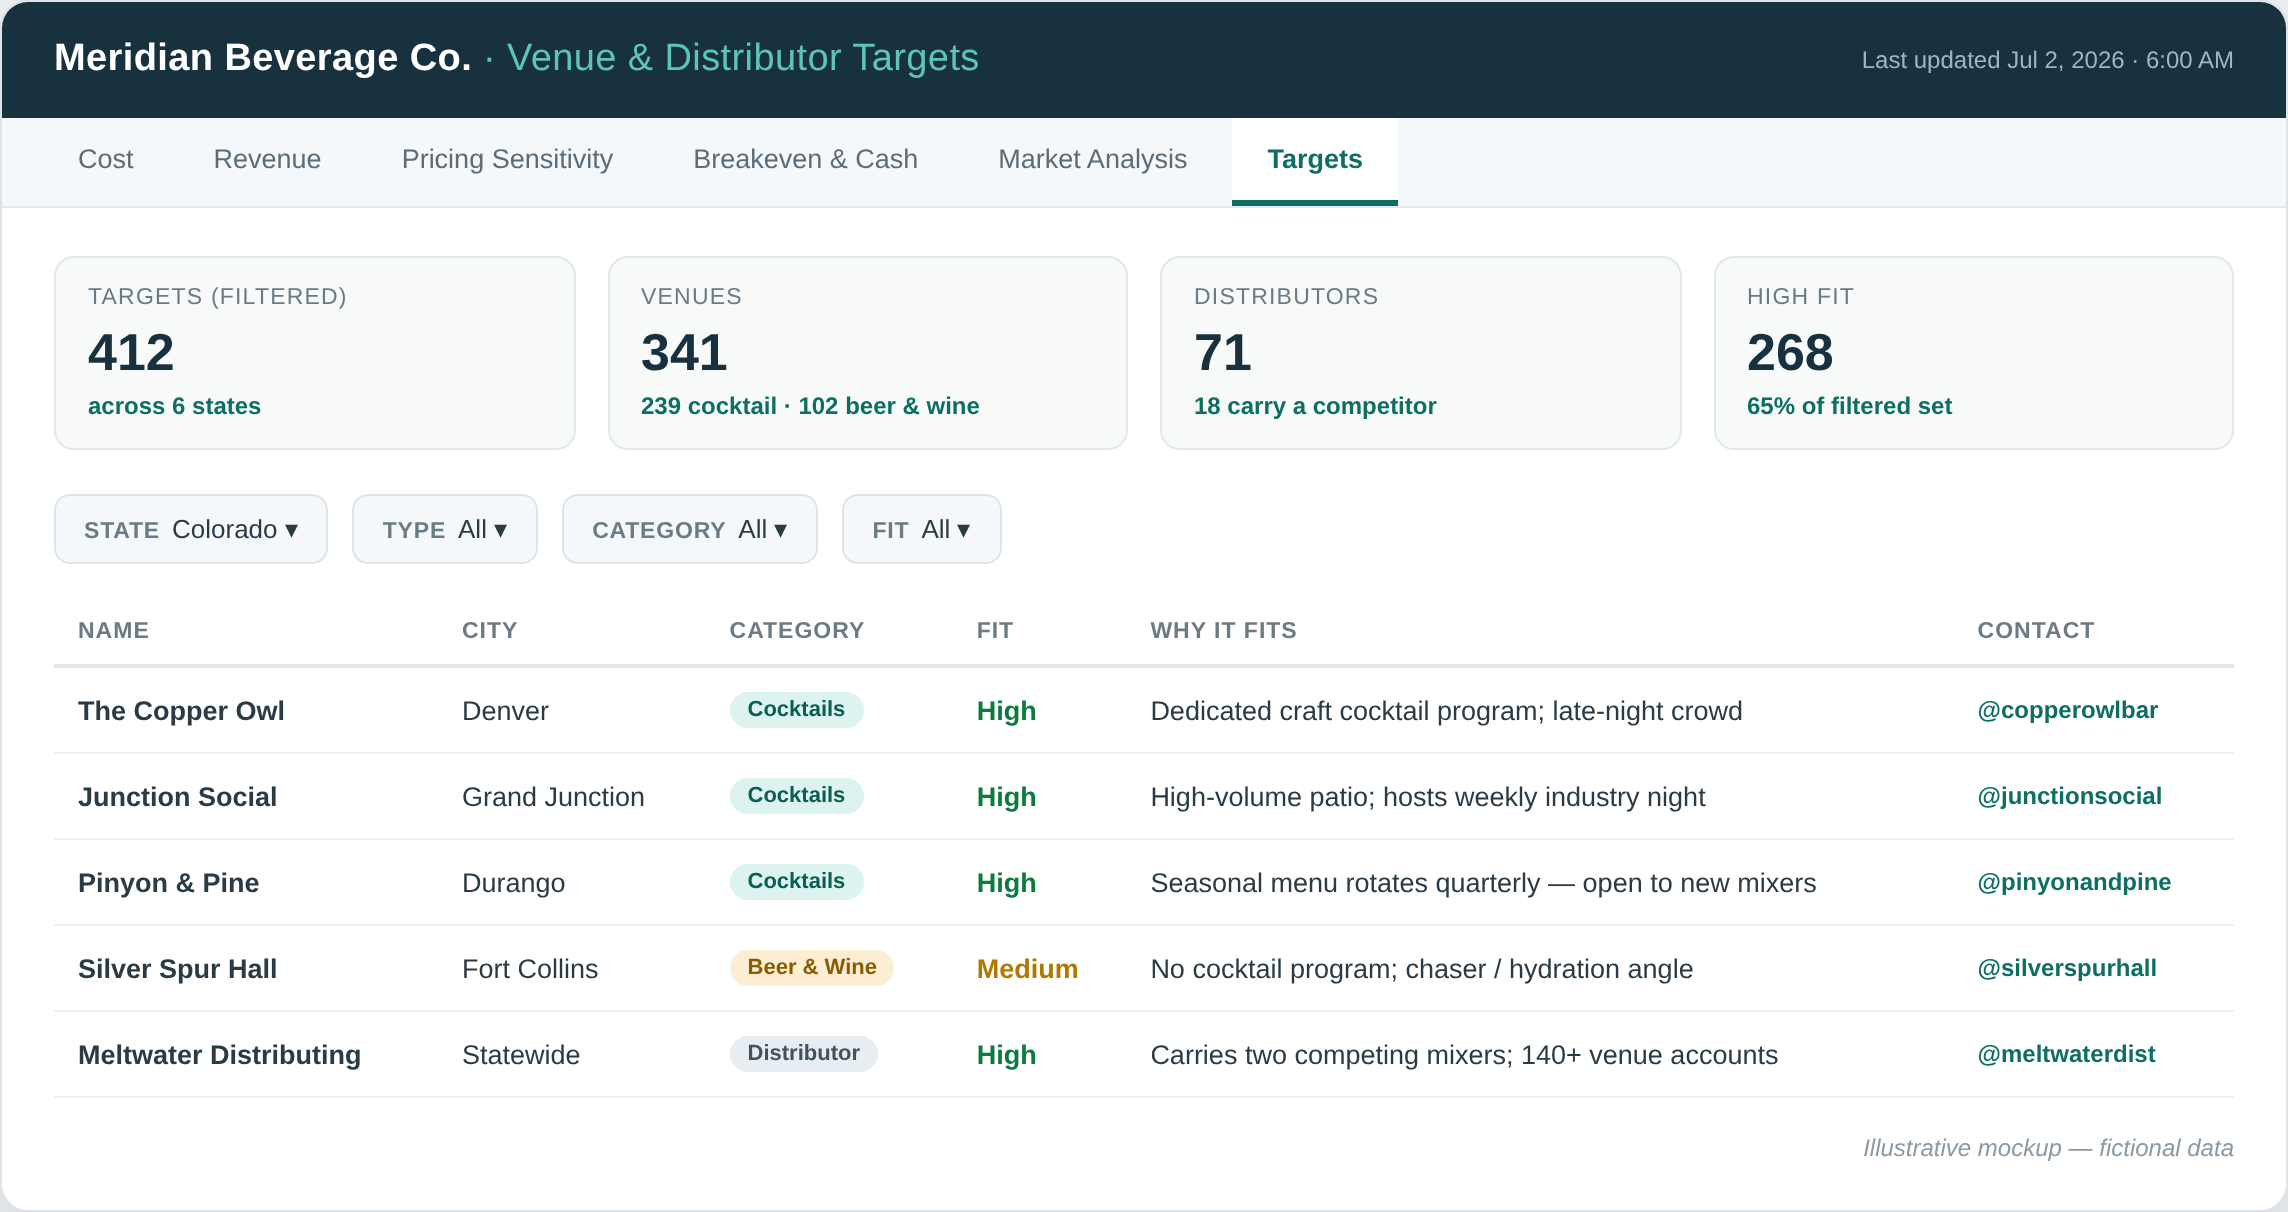The width and height of the screenshot is (2288, 1212).
Task: Select The Copper Owl row name
Action: click(x=181, y=711)
